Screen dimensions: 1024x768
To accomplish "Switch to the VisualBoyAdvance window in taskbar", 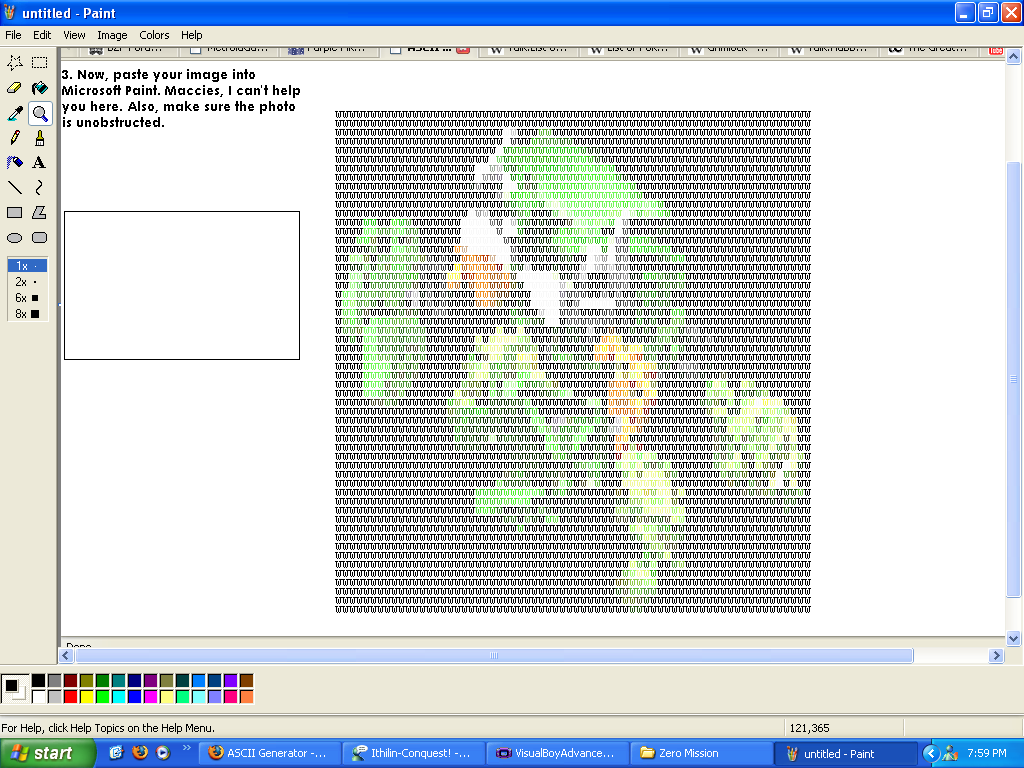I will [556, 753].
